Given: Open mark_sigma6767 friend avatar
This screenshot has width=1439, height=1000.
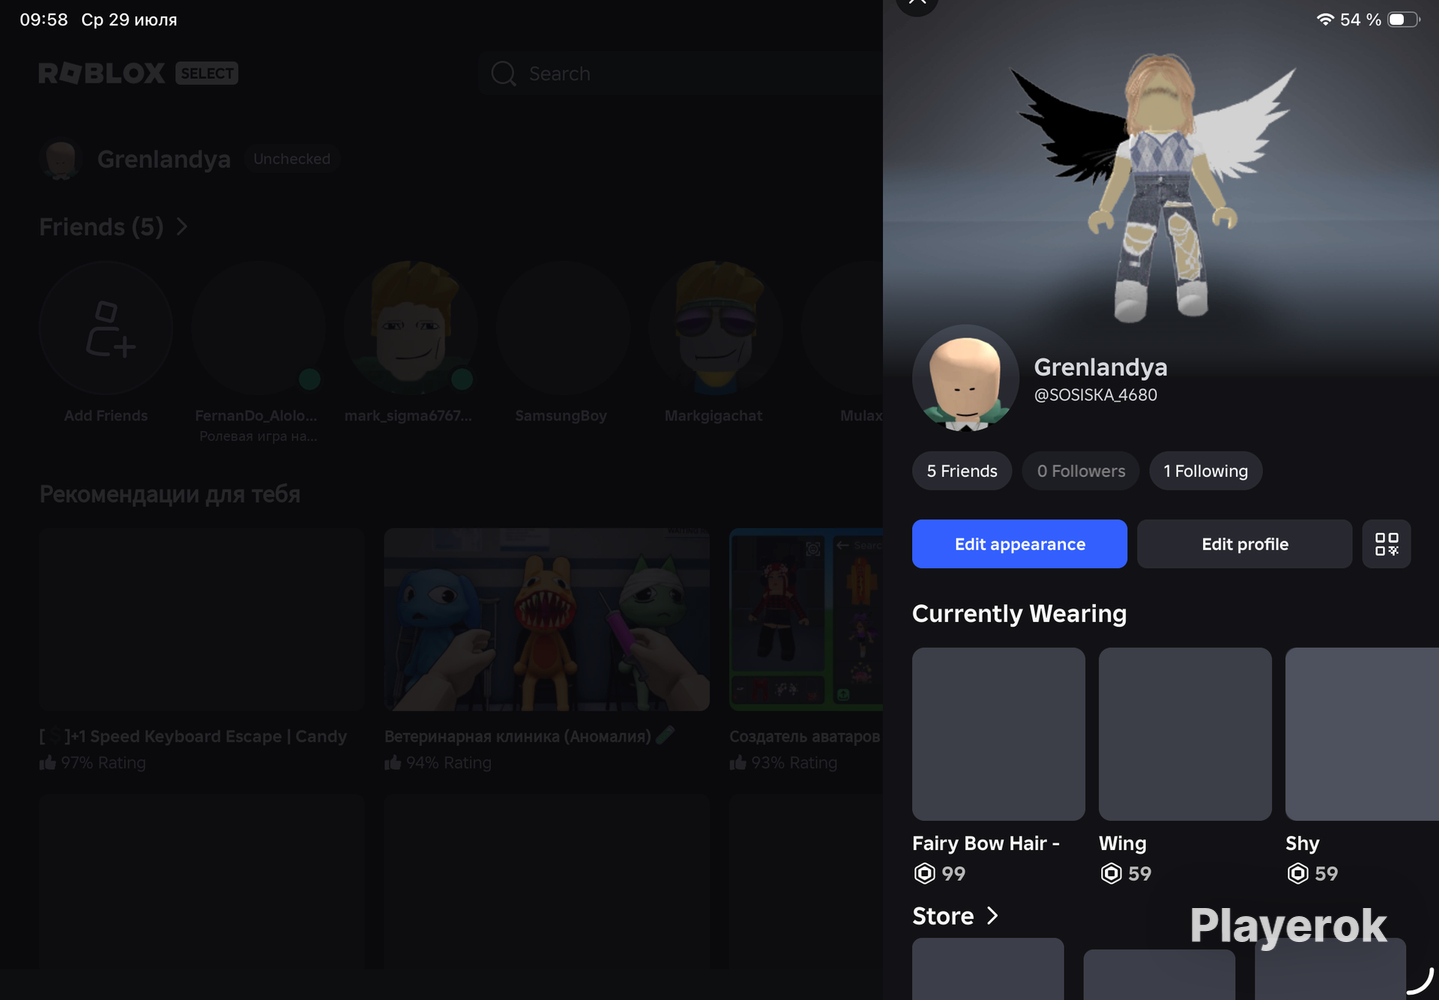Looking at the screenshot, I should (411, 328).
